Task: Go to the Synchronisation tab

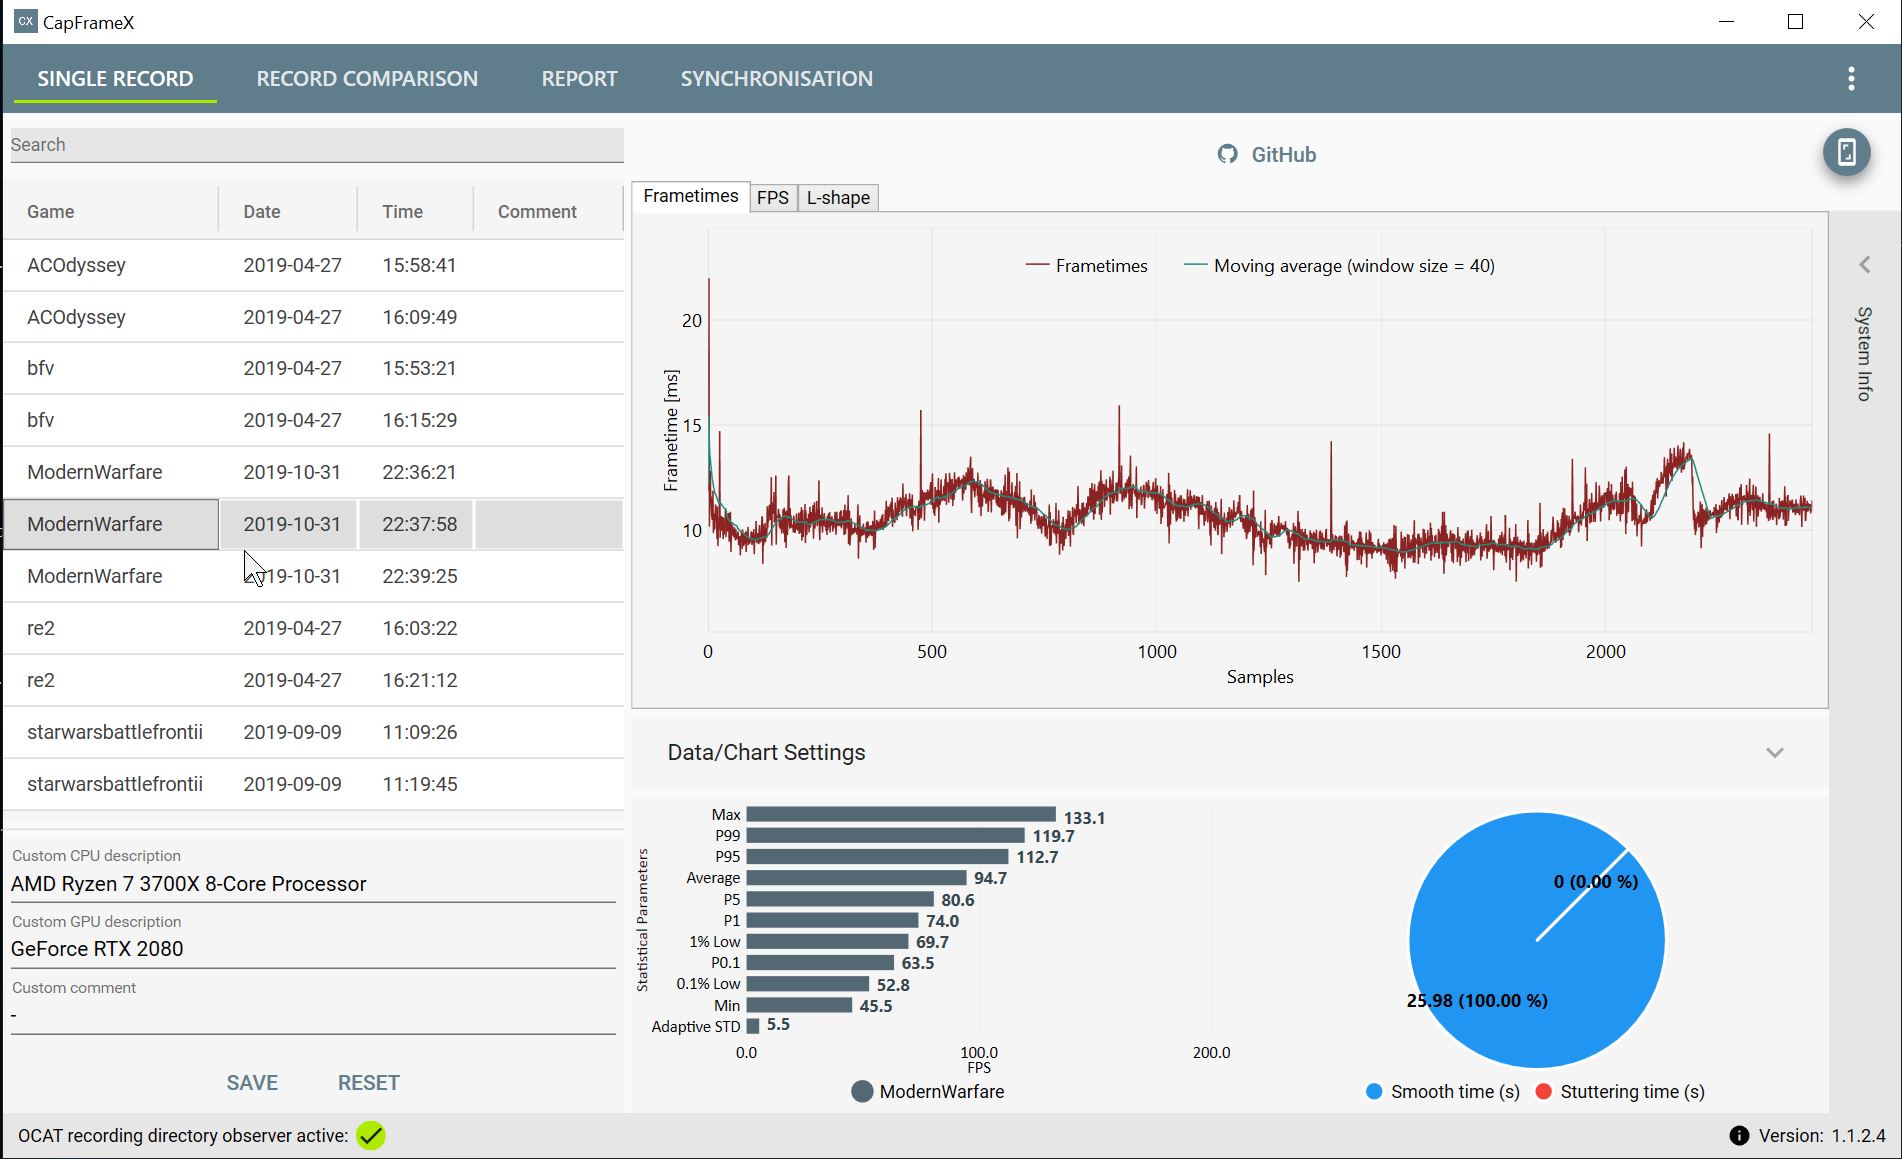Action: click(776, 79)
